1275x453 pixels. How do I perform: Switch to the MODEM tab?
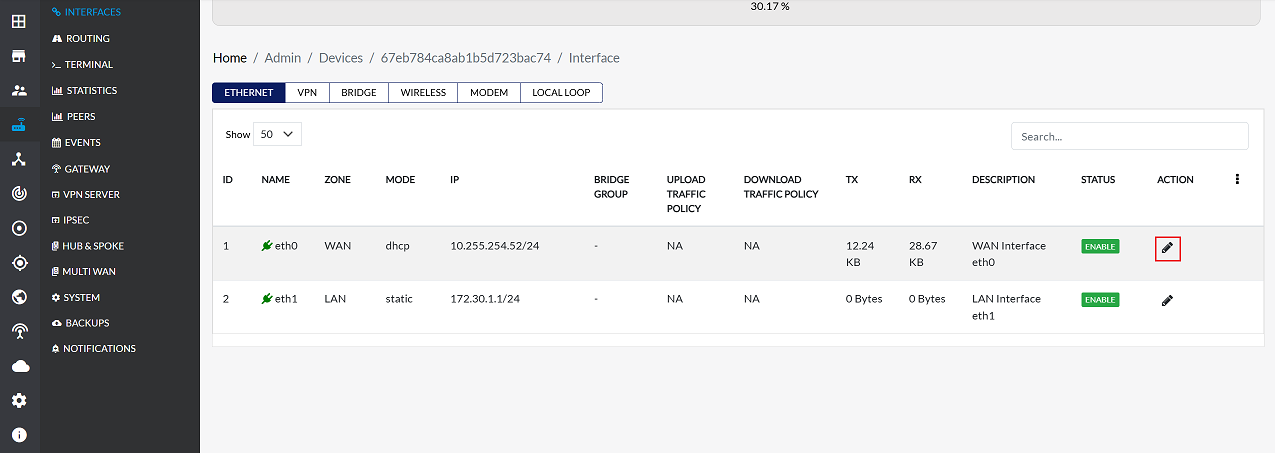click(489, 92)
